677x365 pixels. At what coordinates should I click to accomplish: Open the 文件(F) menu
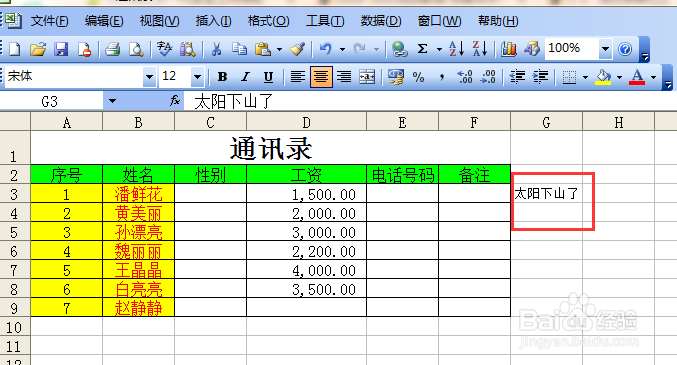pos(49,21)
